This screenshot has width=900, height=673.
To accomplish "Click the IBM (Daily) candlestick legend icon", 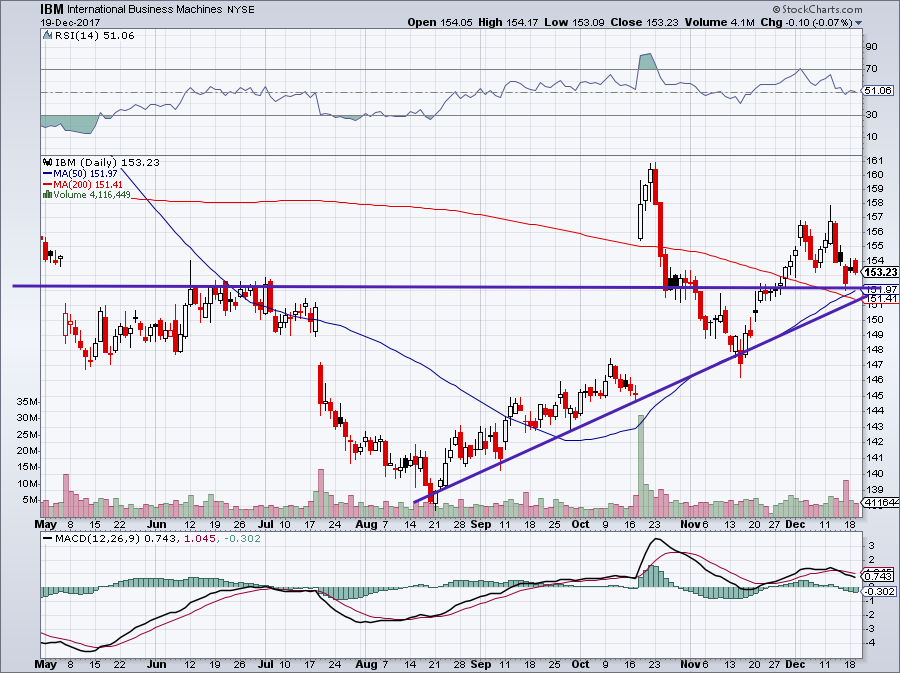I will tap(48, 162).
